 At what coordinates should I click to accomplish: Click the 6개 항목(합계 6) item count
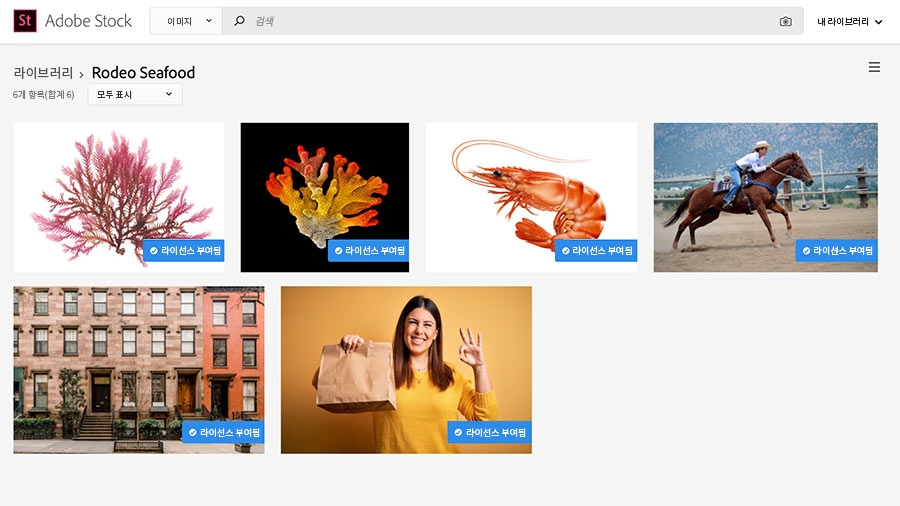click(x=44, y=95)
